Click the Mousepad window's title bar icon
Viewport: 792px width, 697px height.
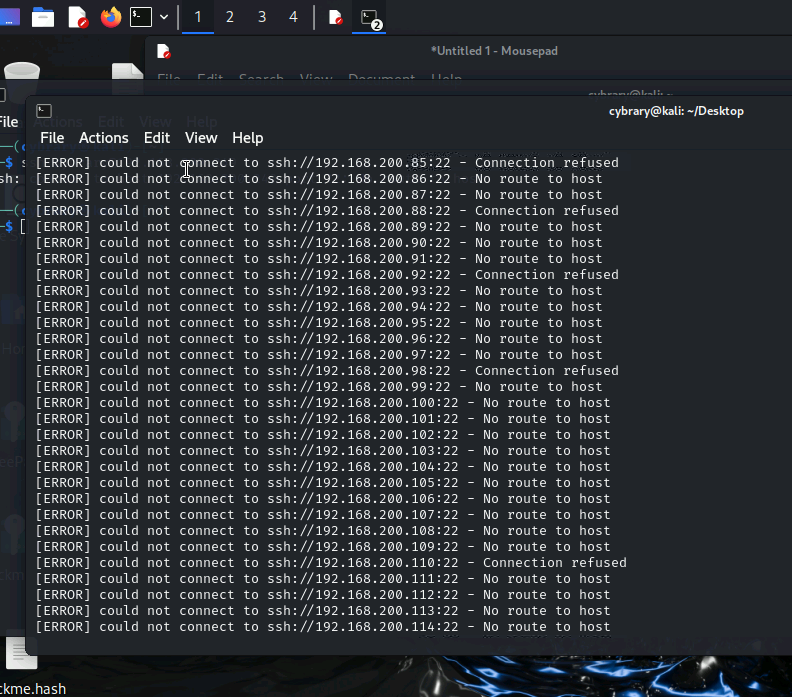pos(163,51)
